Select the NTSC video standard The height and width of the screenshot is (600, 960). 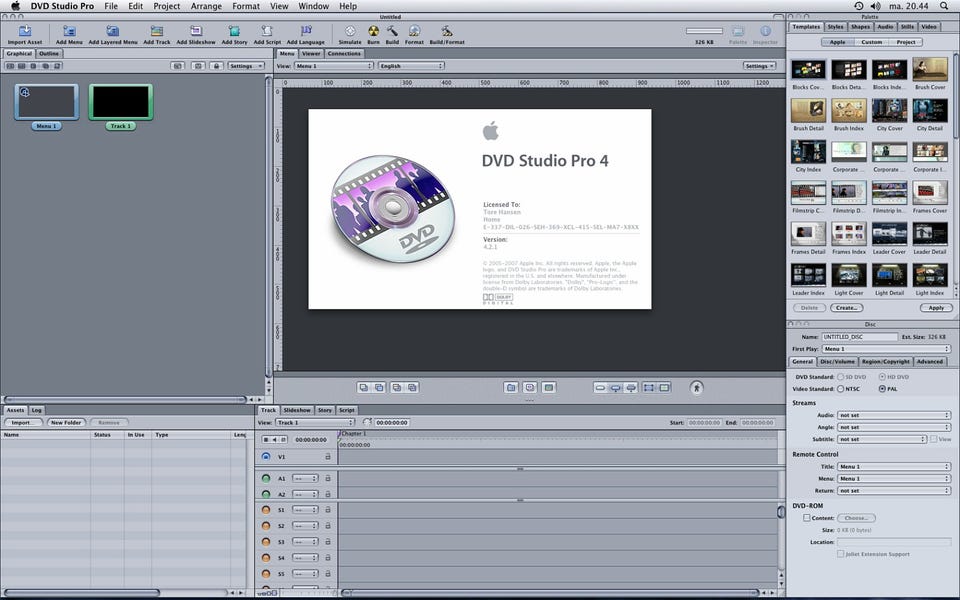point(840,388)
